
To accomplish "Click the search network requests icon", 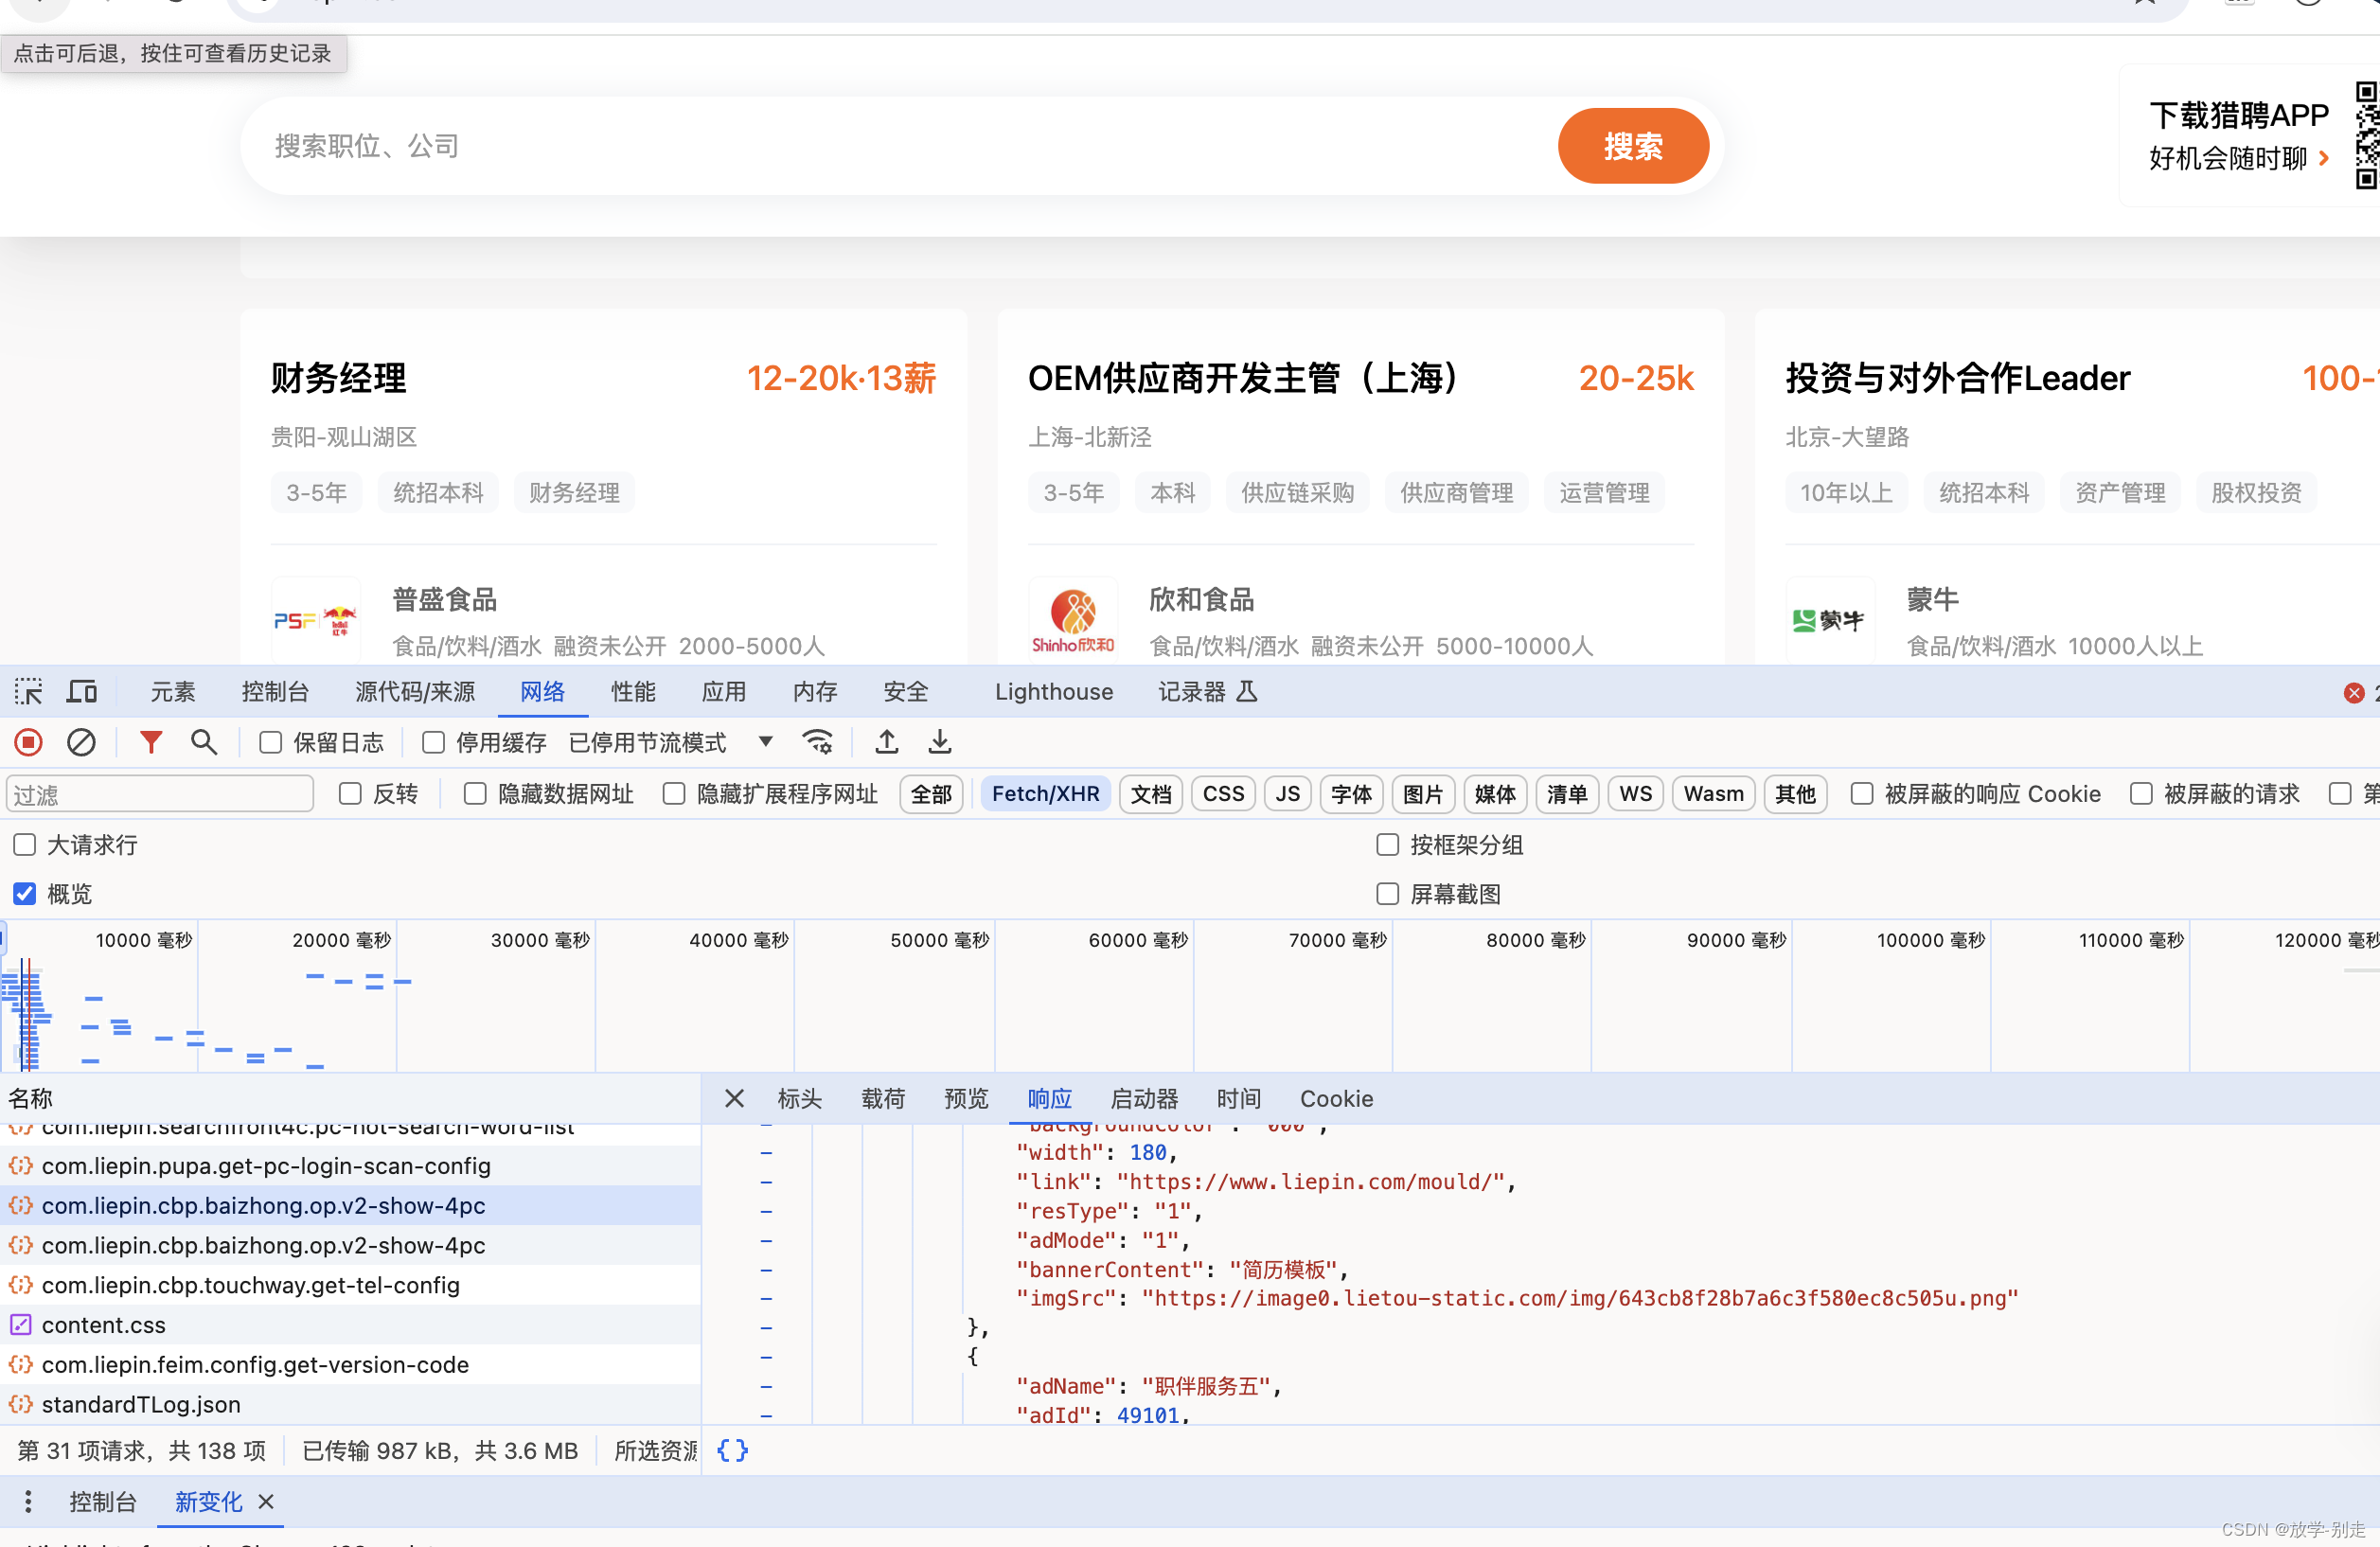I will [x=206, y=742].
